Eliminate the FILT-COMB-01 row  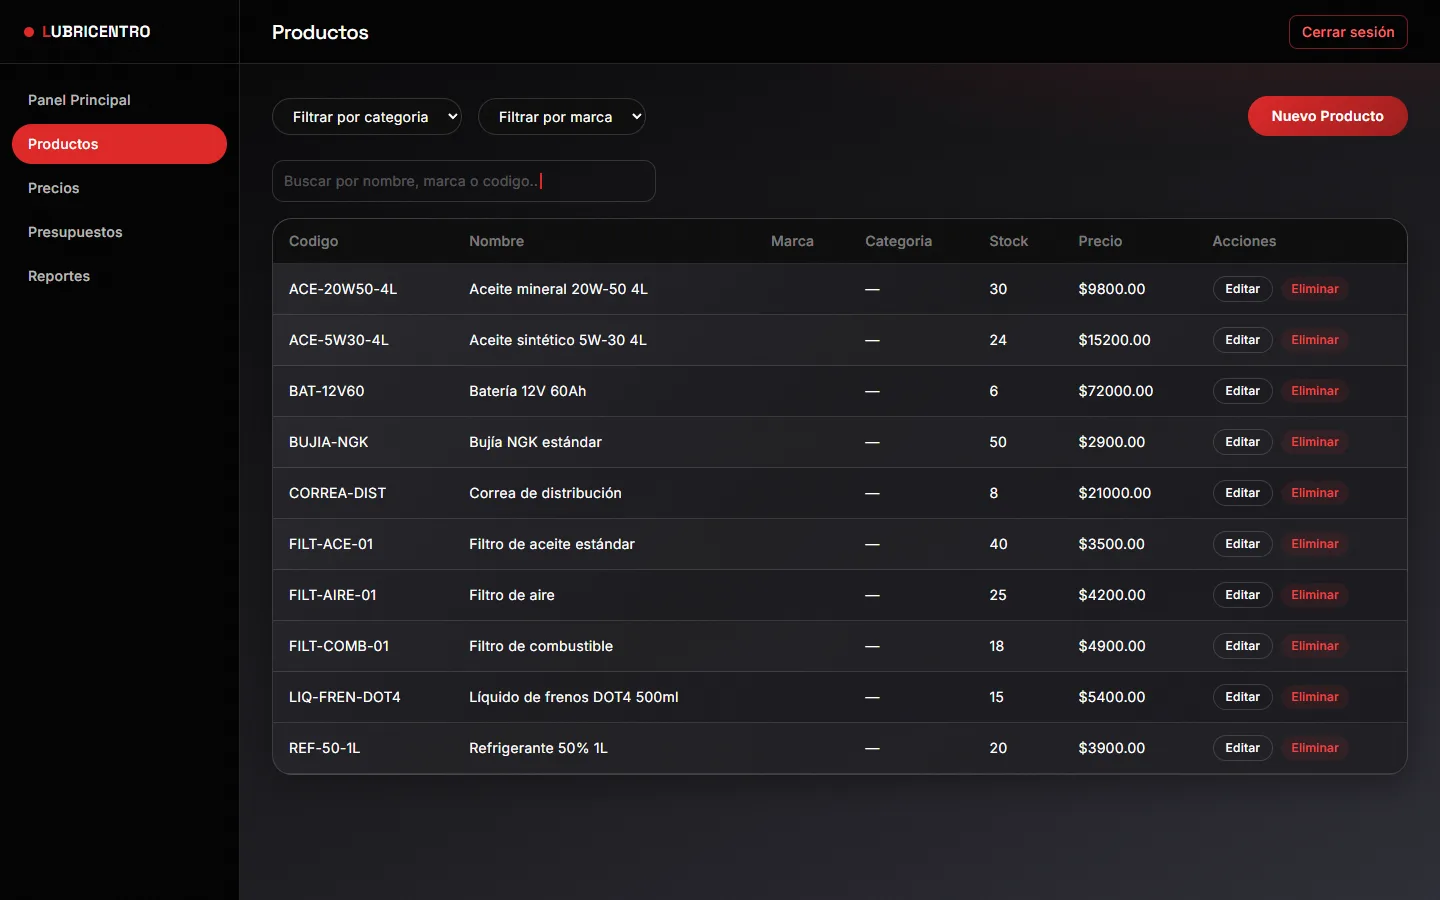(x=1314, y=646)
